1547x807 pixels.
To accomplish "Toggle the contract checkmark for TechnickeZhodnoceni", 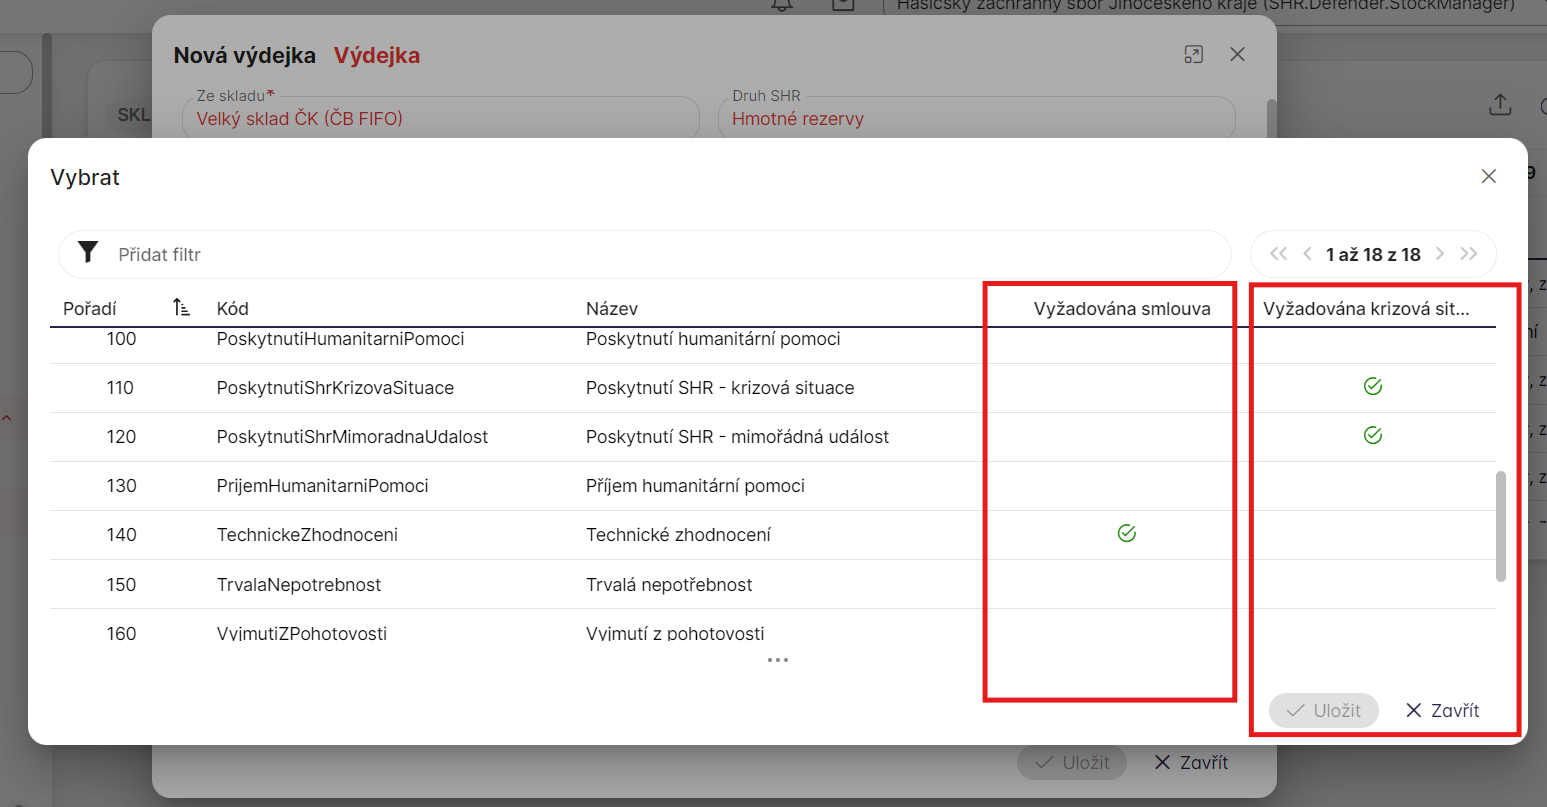I will (1126, 534).
